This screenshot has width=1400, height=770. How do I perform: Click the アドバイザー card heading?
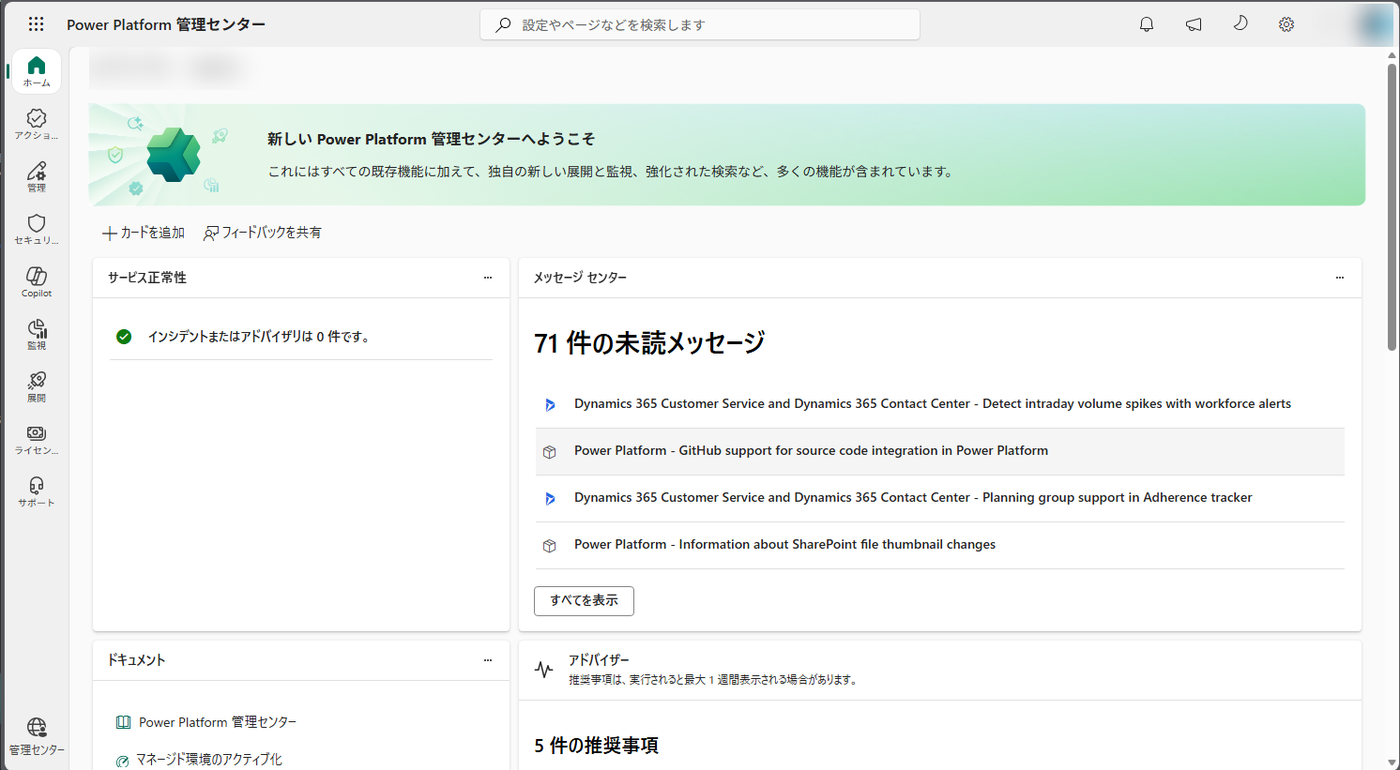(599, 660)
